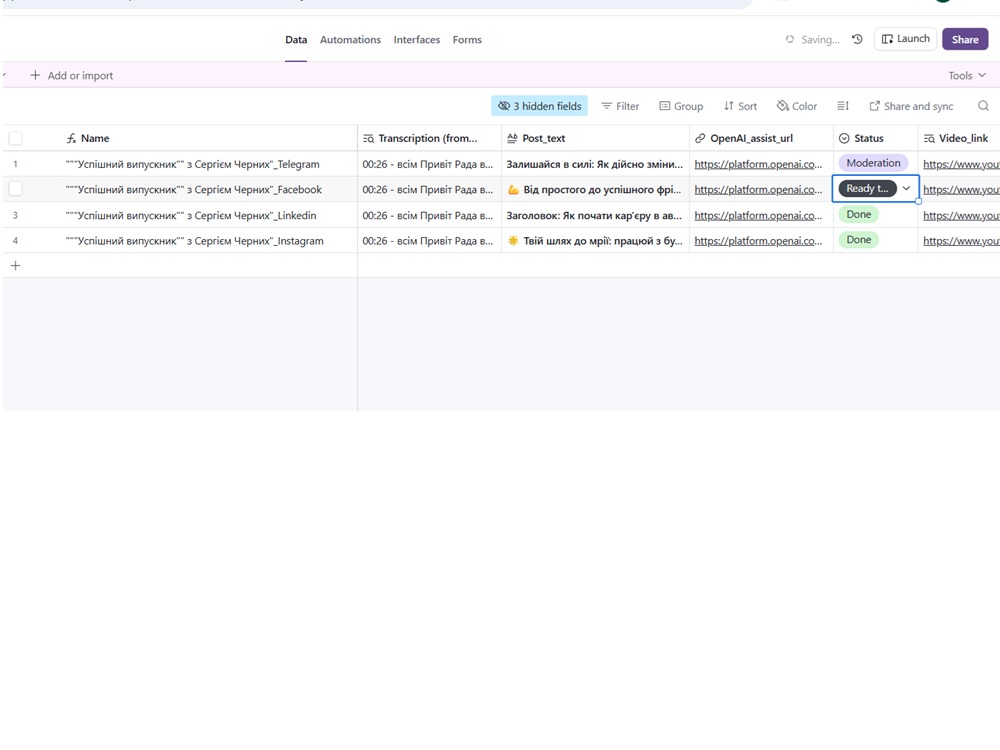
Task: Select Transcription cell in Linkedin row
Action: coord(429,216)
